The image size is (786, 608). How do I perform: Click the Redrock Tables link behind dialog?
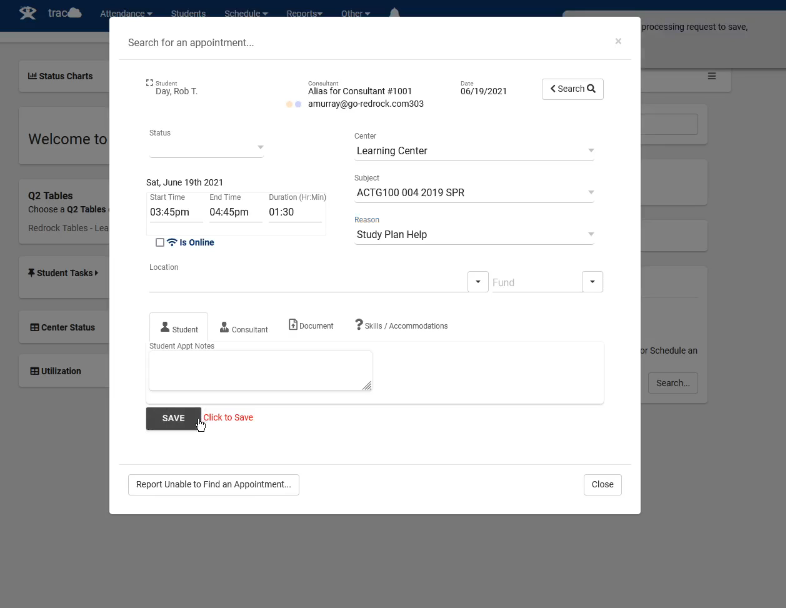point(68,228)
